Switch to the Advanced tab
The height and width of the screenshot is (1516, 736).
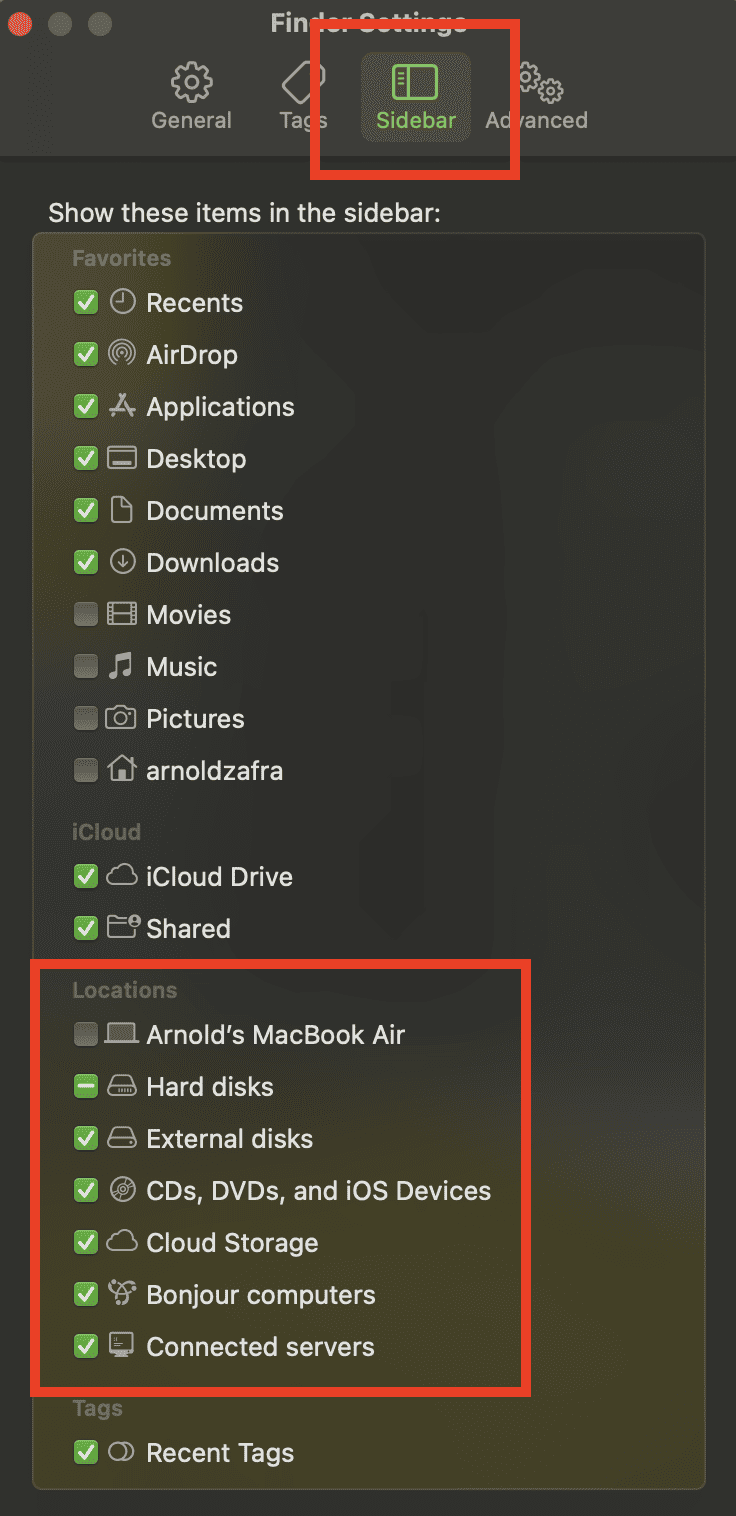(536, 95)
